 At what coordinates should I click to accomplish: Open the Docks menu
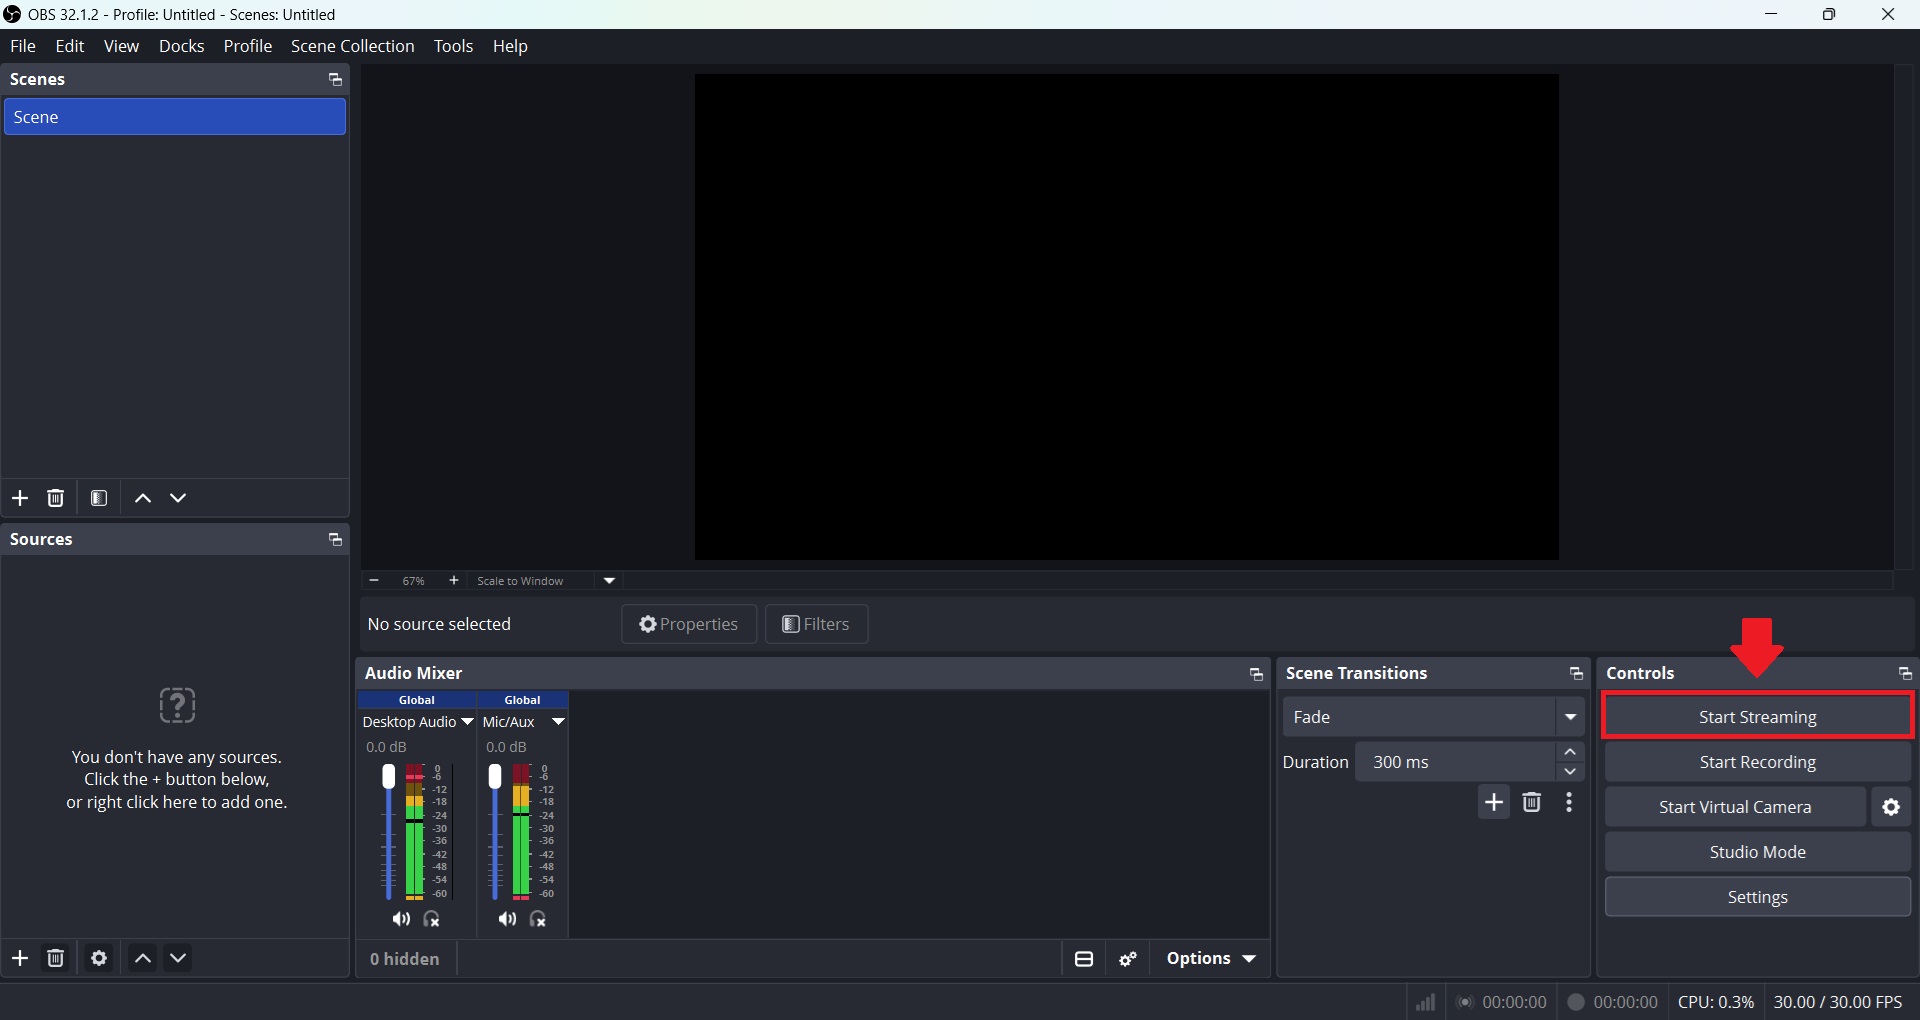coord(181,46)
